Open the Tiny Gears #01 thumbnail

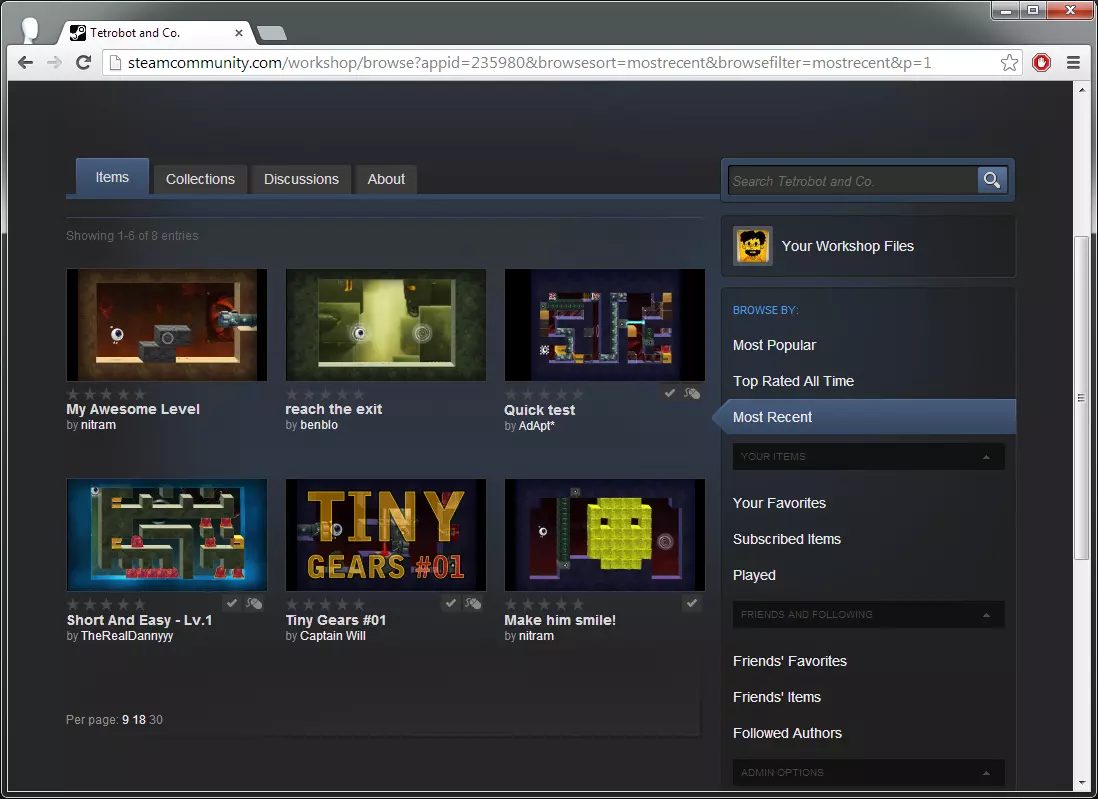[386, 535]
